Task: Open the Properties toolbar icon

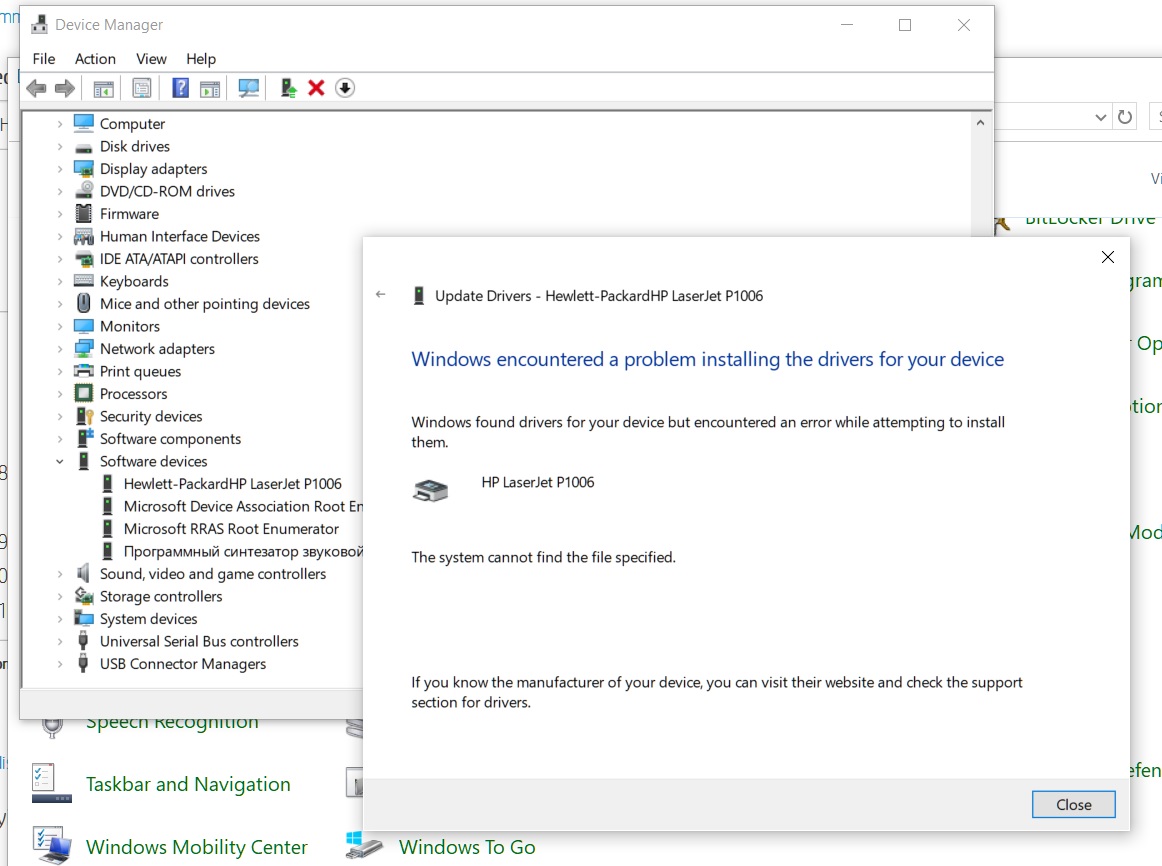Action: [x=142, y=88]
